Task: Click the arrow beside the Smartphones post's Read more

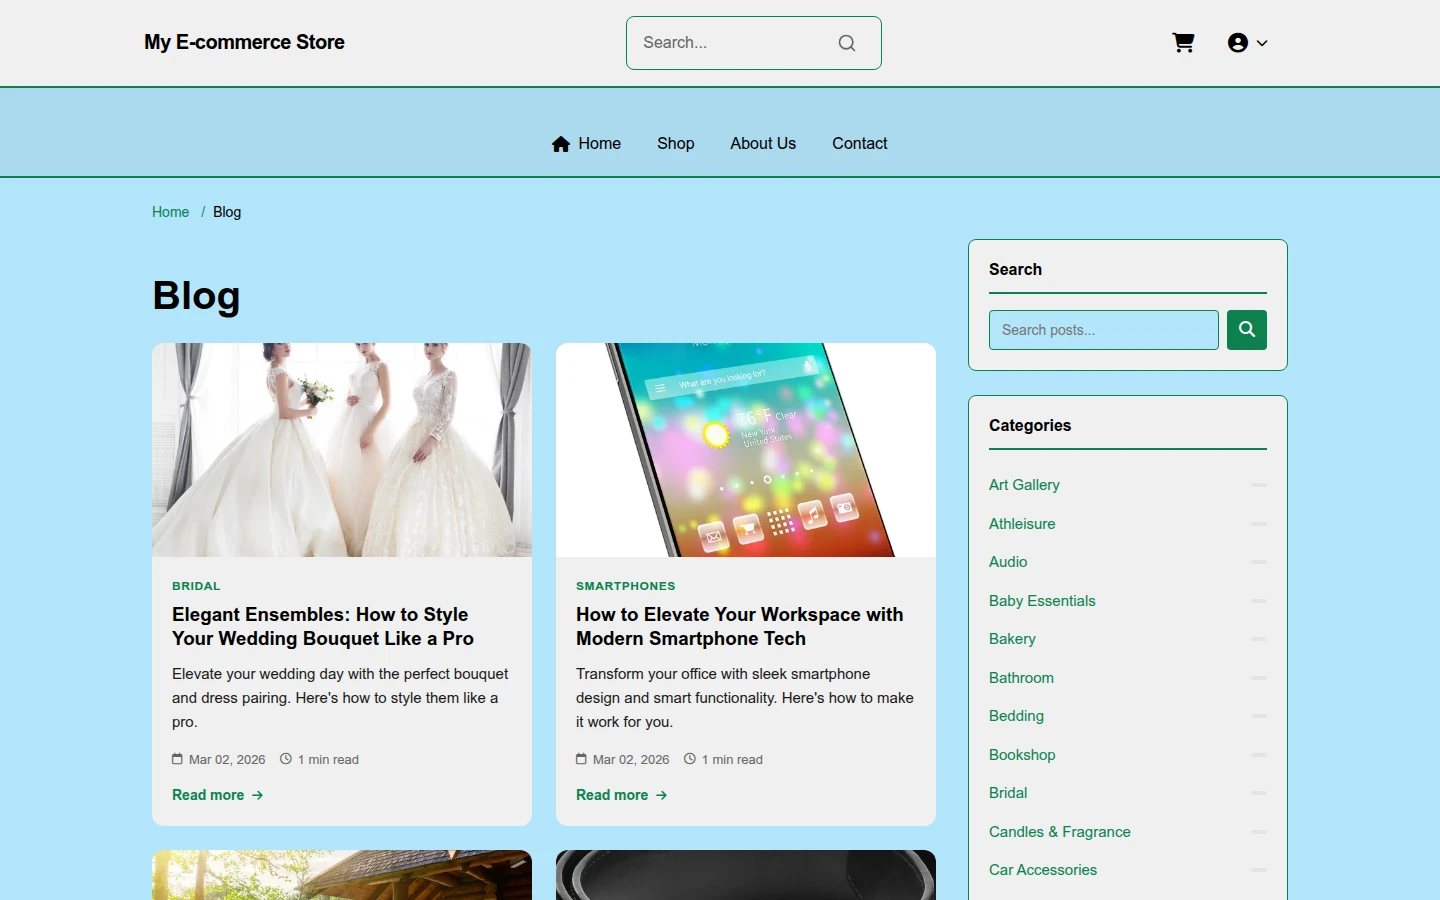Action: (662, 795)
